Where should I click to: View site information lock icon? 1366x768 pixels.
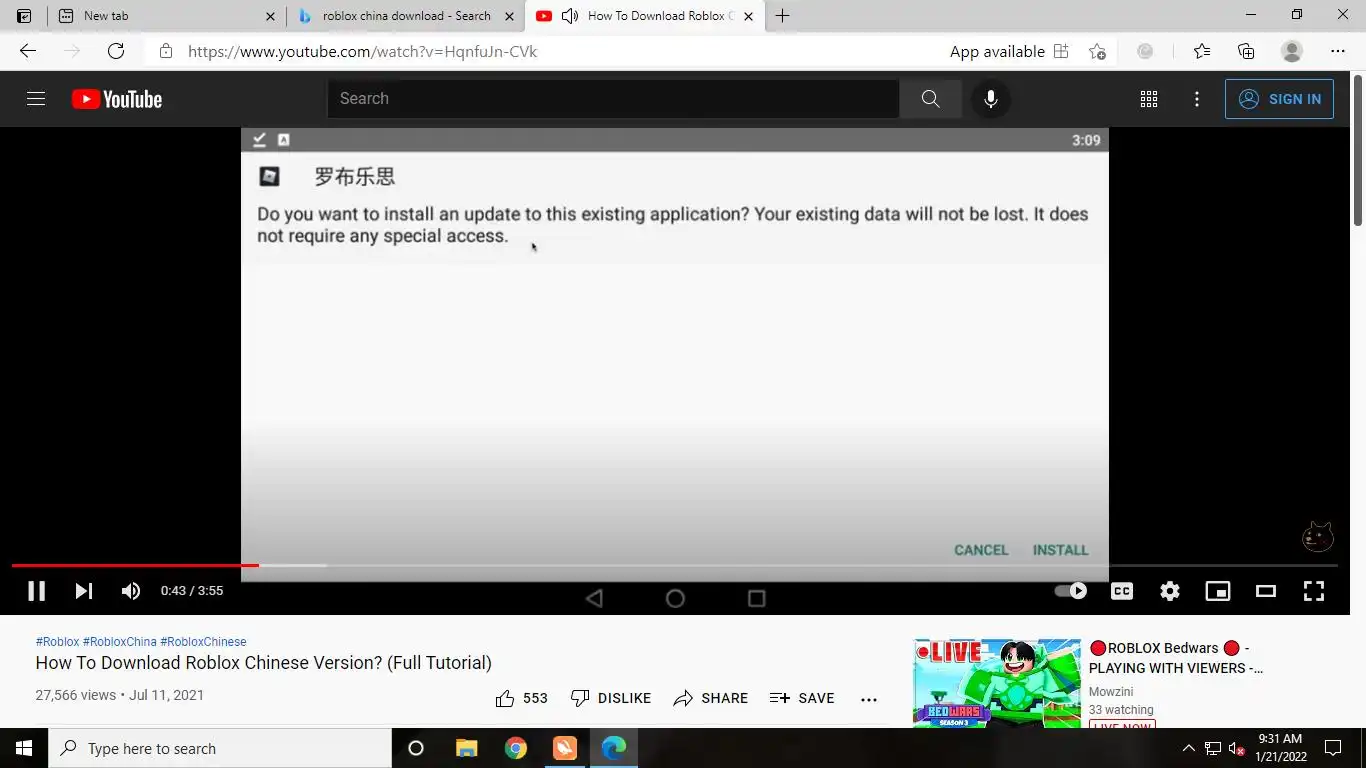coord(166,51)
